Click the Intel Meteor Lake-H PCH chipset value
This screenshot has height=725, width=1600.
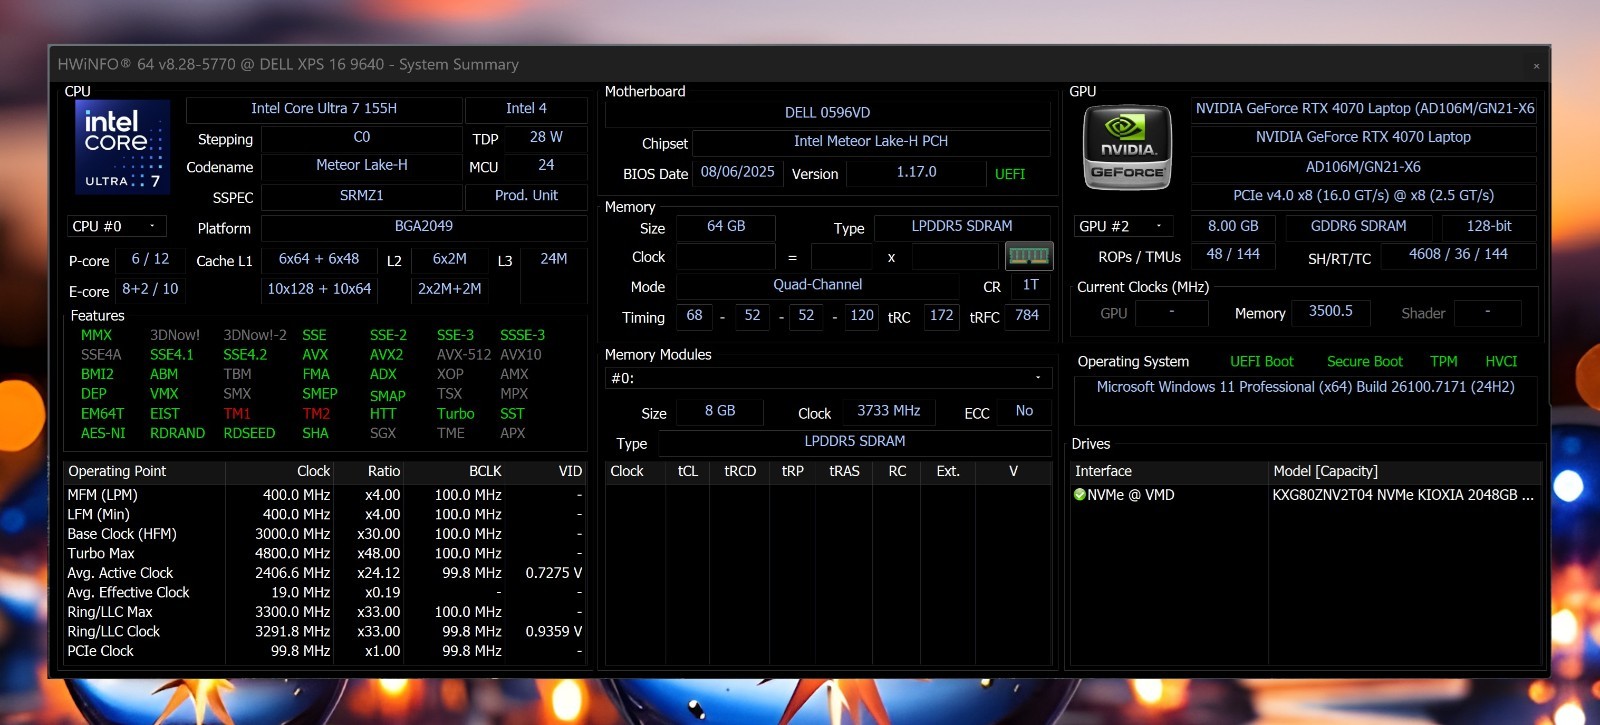[x=871, y=141]
